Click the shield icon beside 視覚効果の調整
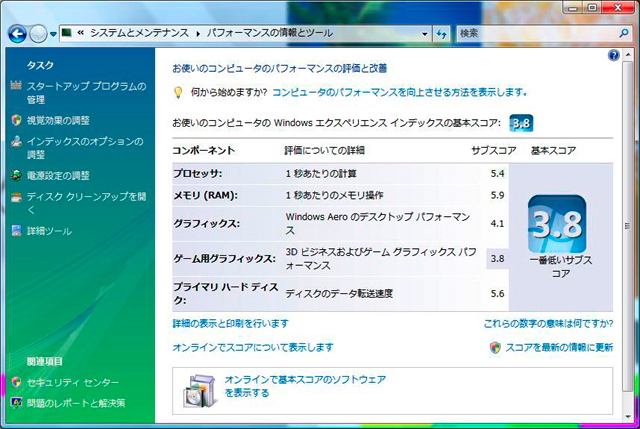This screenshot has width=640, height=429. 16,120
